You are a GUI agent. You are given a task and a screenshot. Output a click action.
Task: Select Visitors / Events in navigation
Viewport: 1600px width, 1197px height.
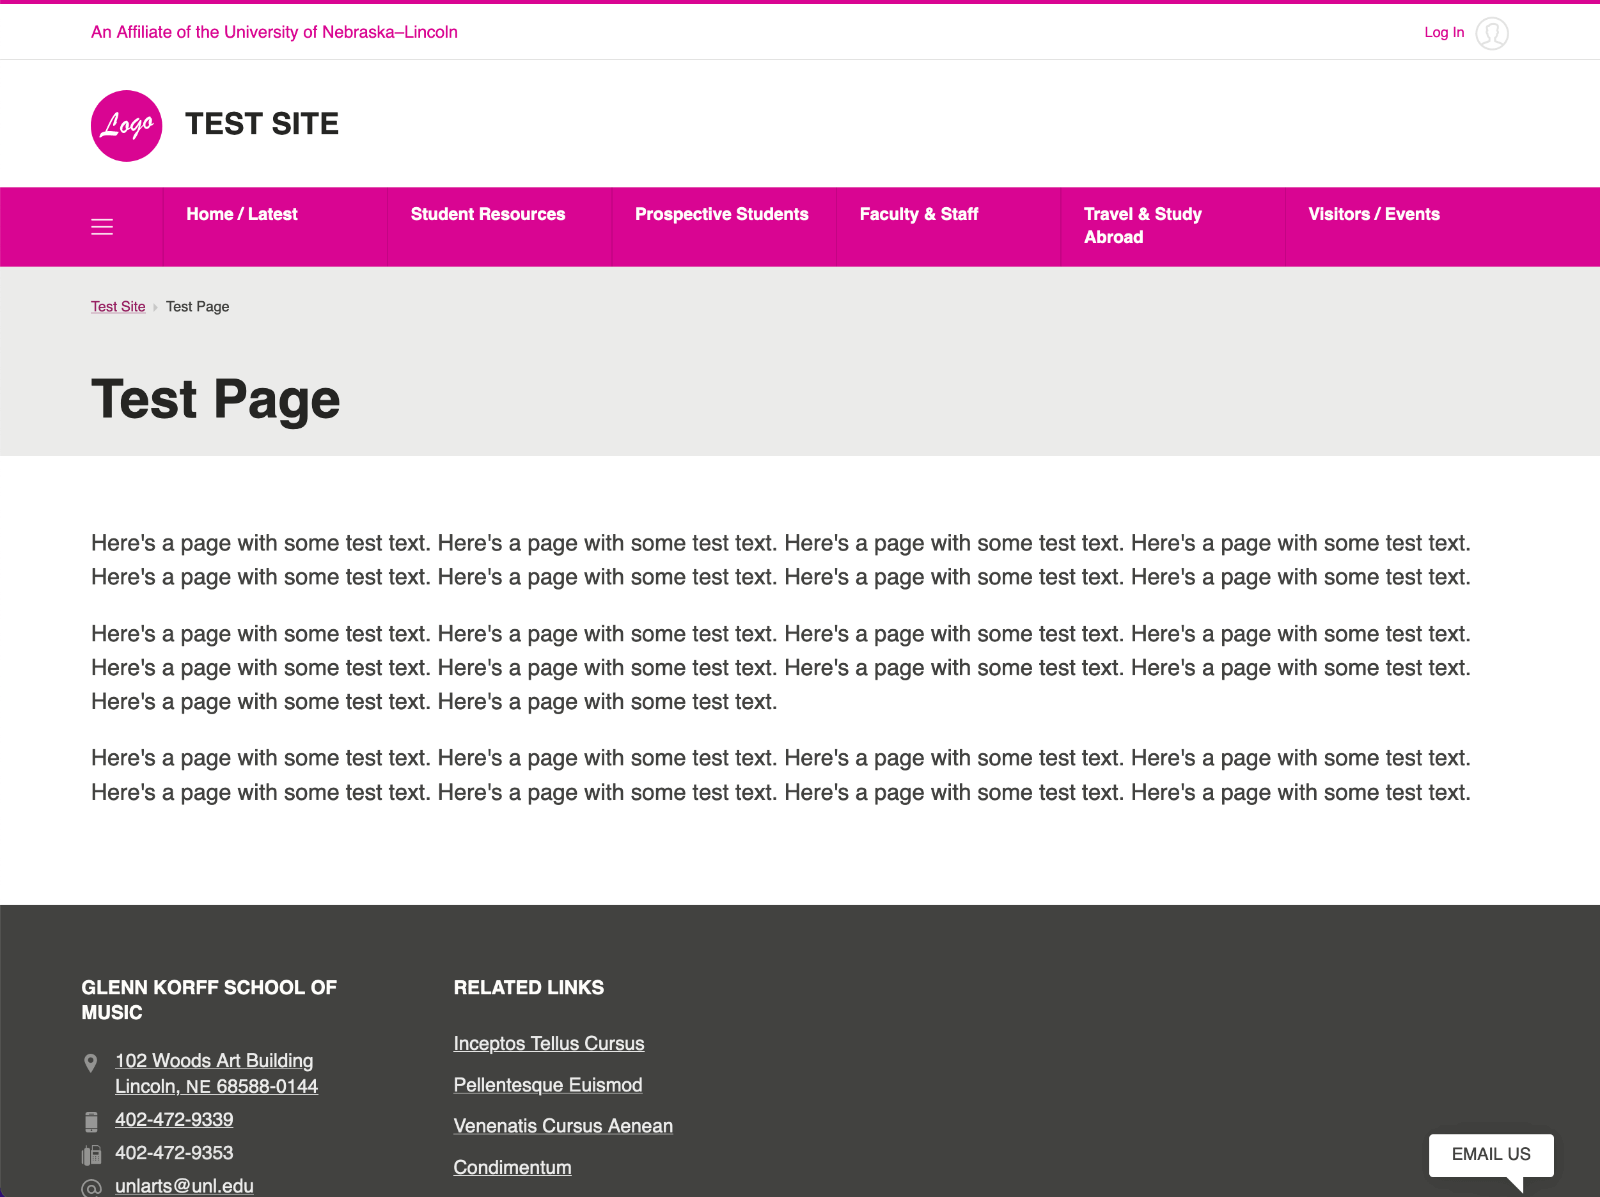(x=1373, y=214)
